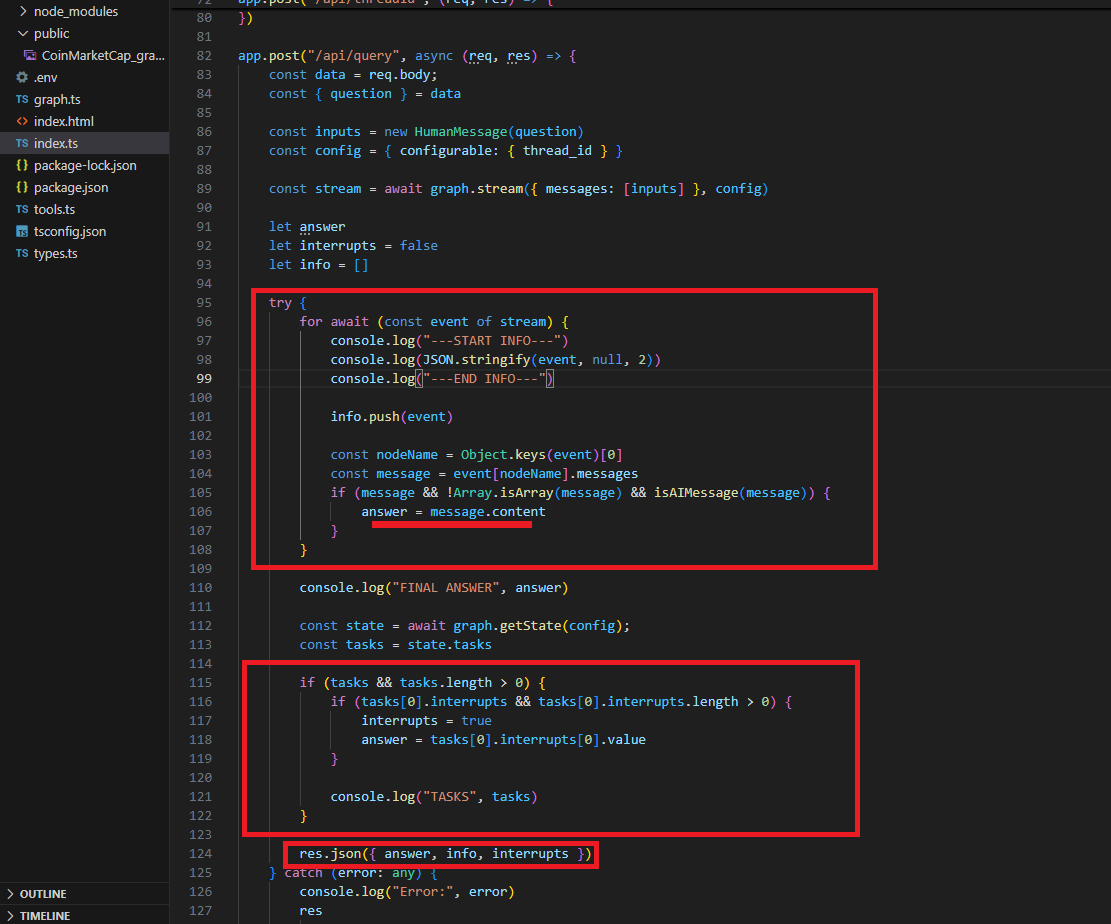Click the TS icon beside tools.ts

tap(22, 209)
